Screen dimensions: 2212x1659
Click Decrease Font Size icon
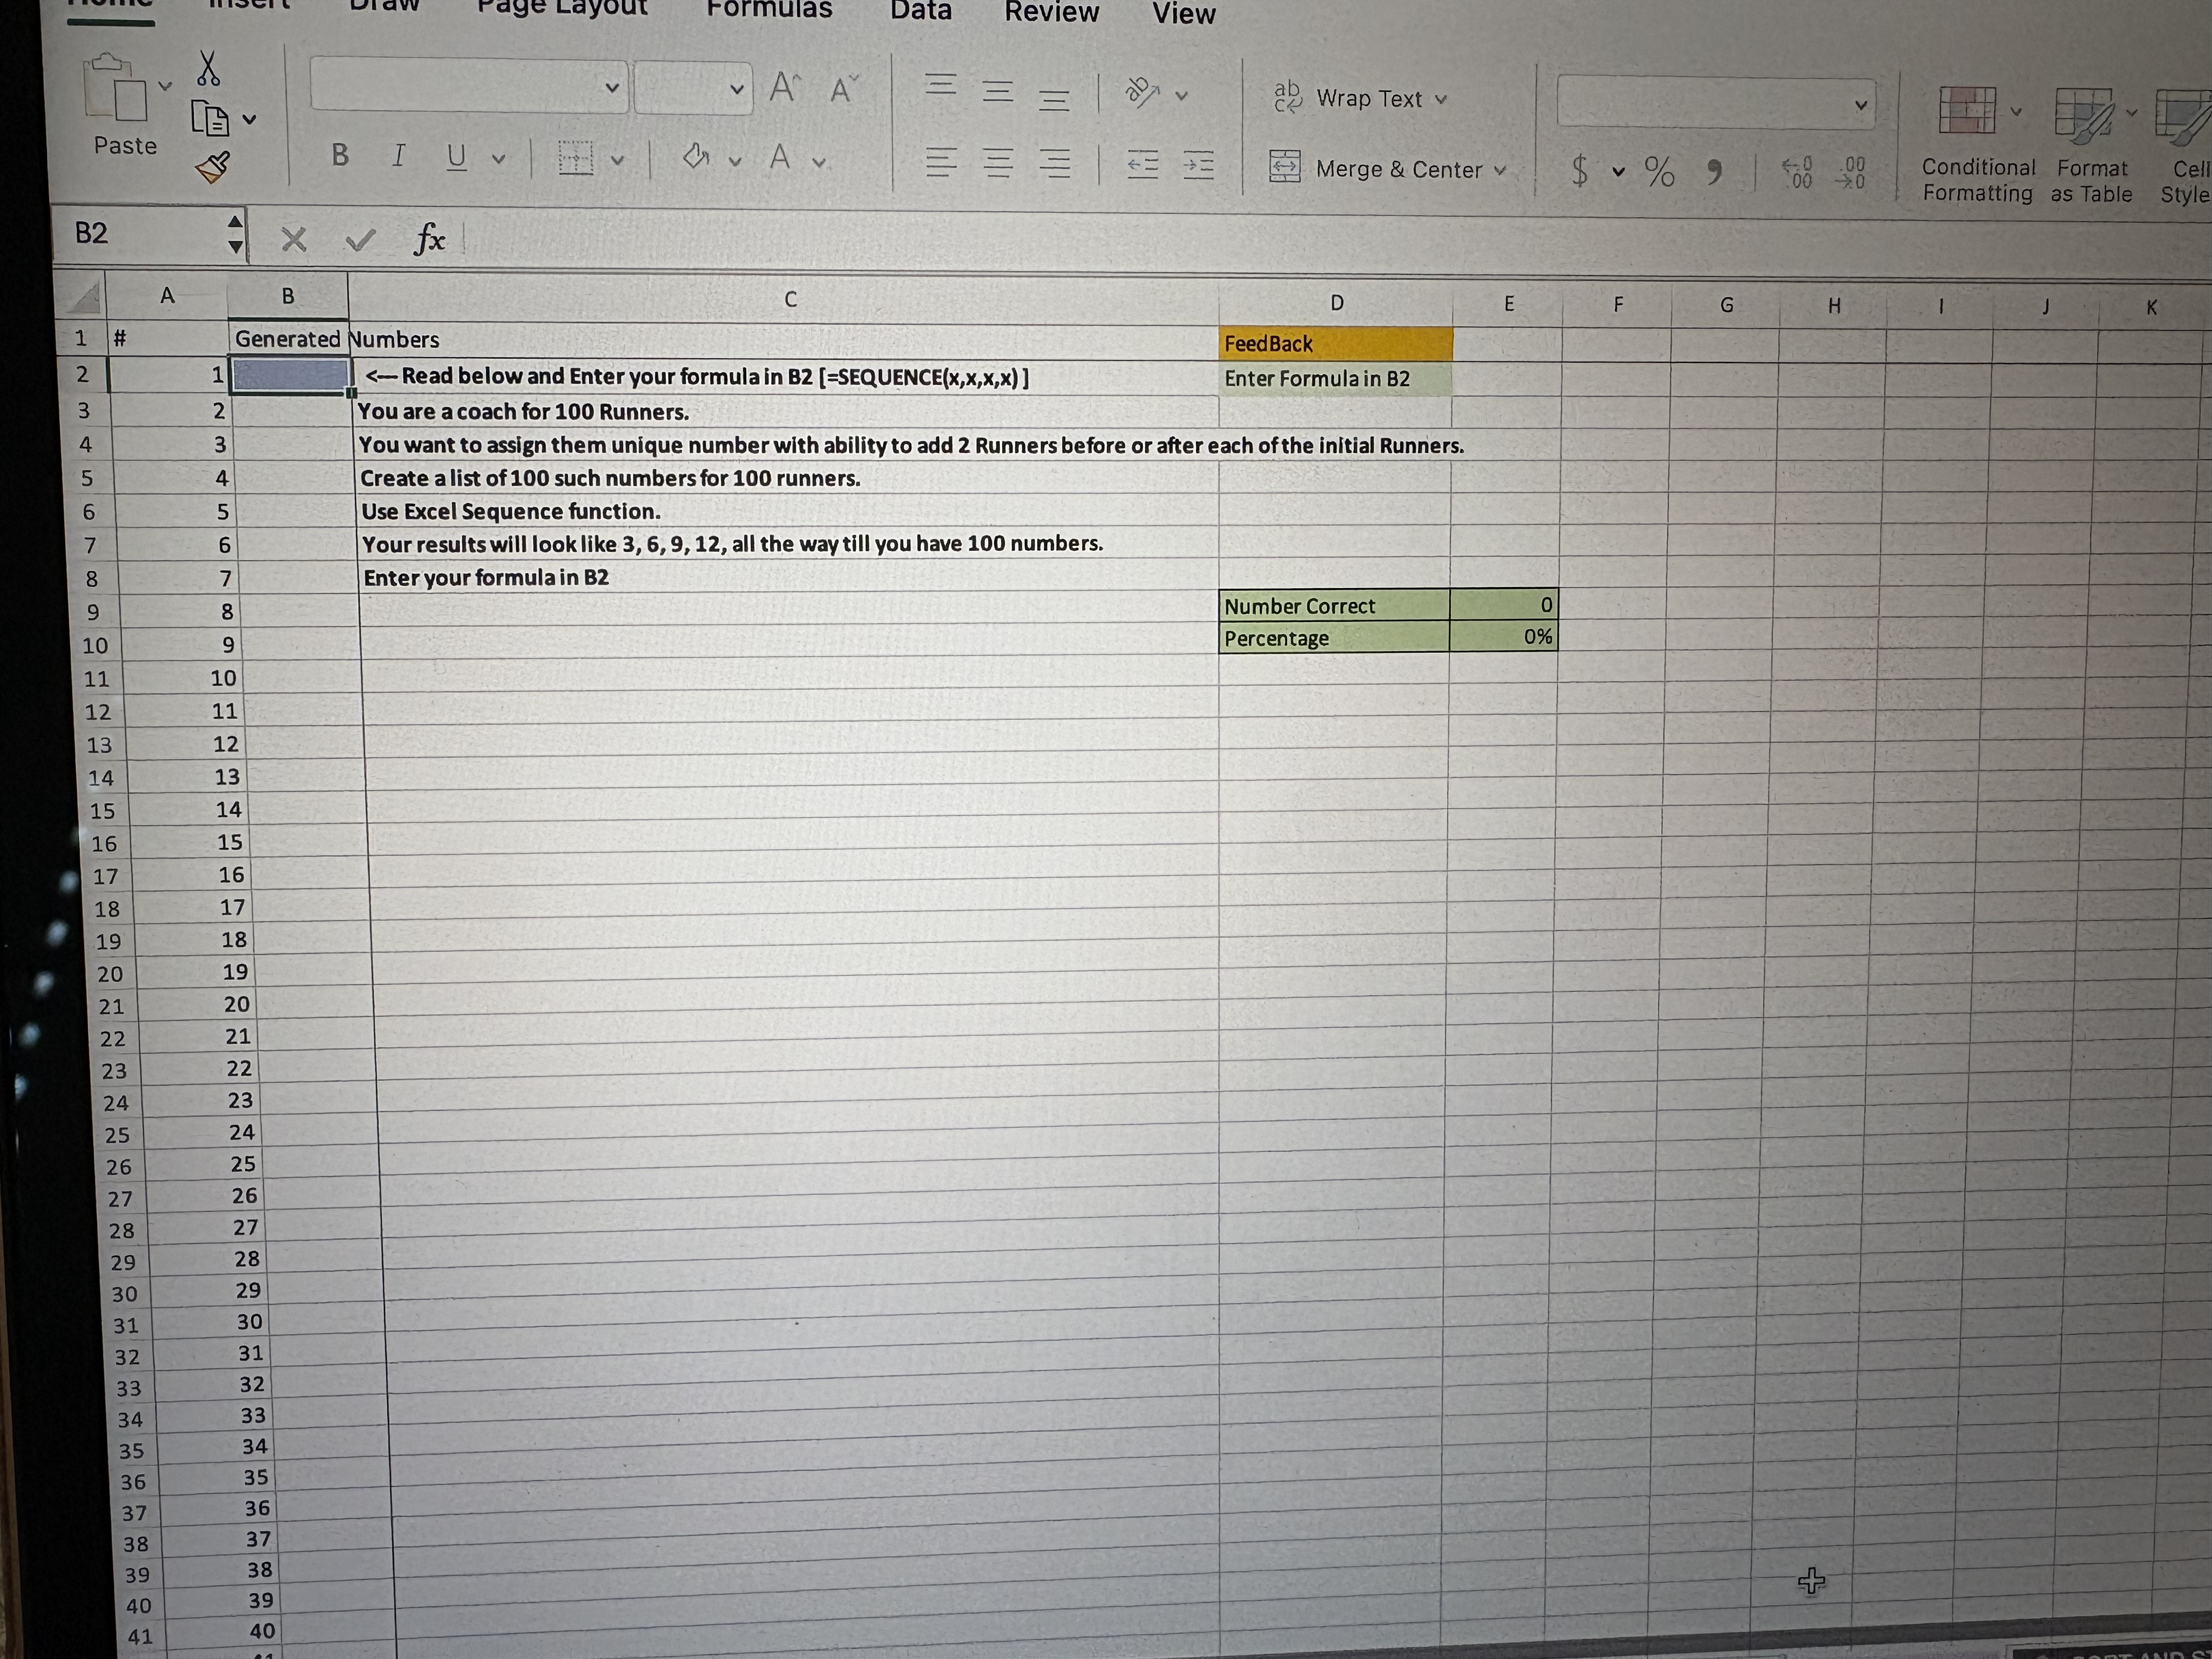(844, 90)
